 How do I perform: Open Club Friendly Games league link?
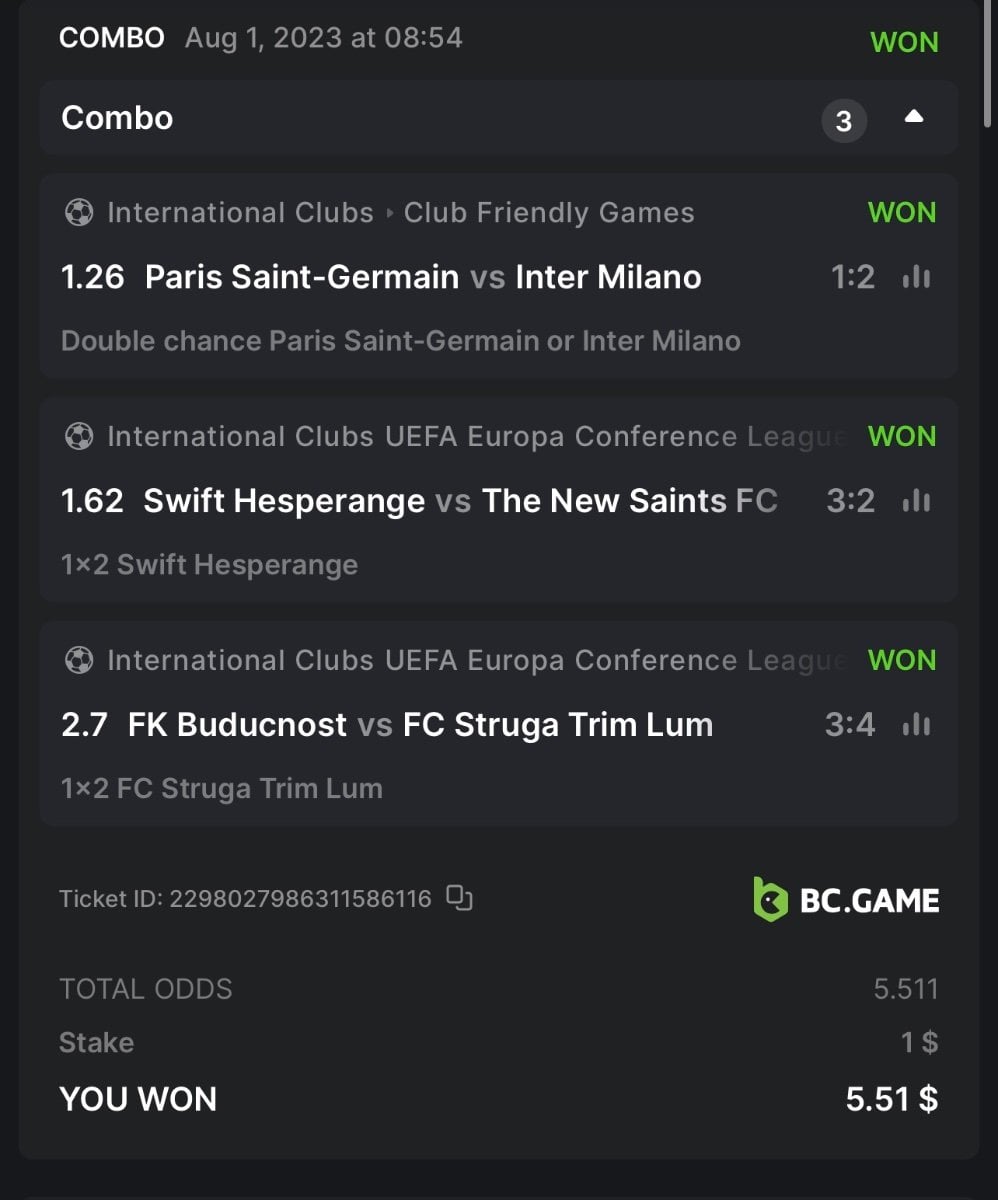[548, 213]
